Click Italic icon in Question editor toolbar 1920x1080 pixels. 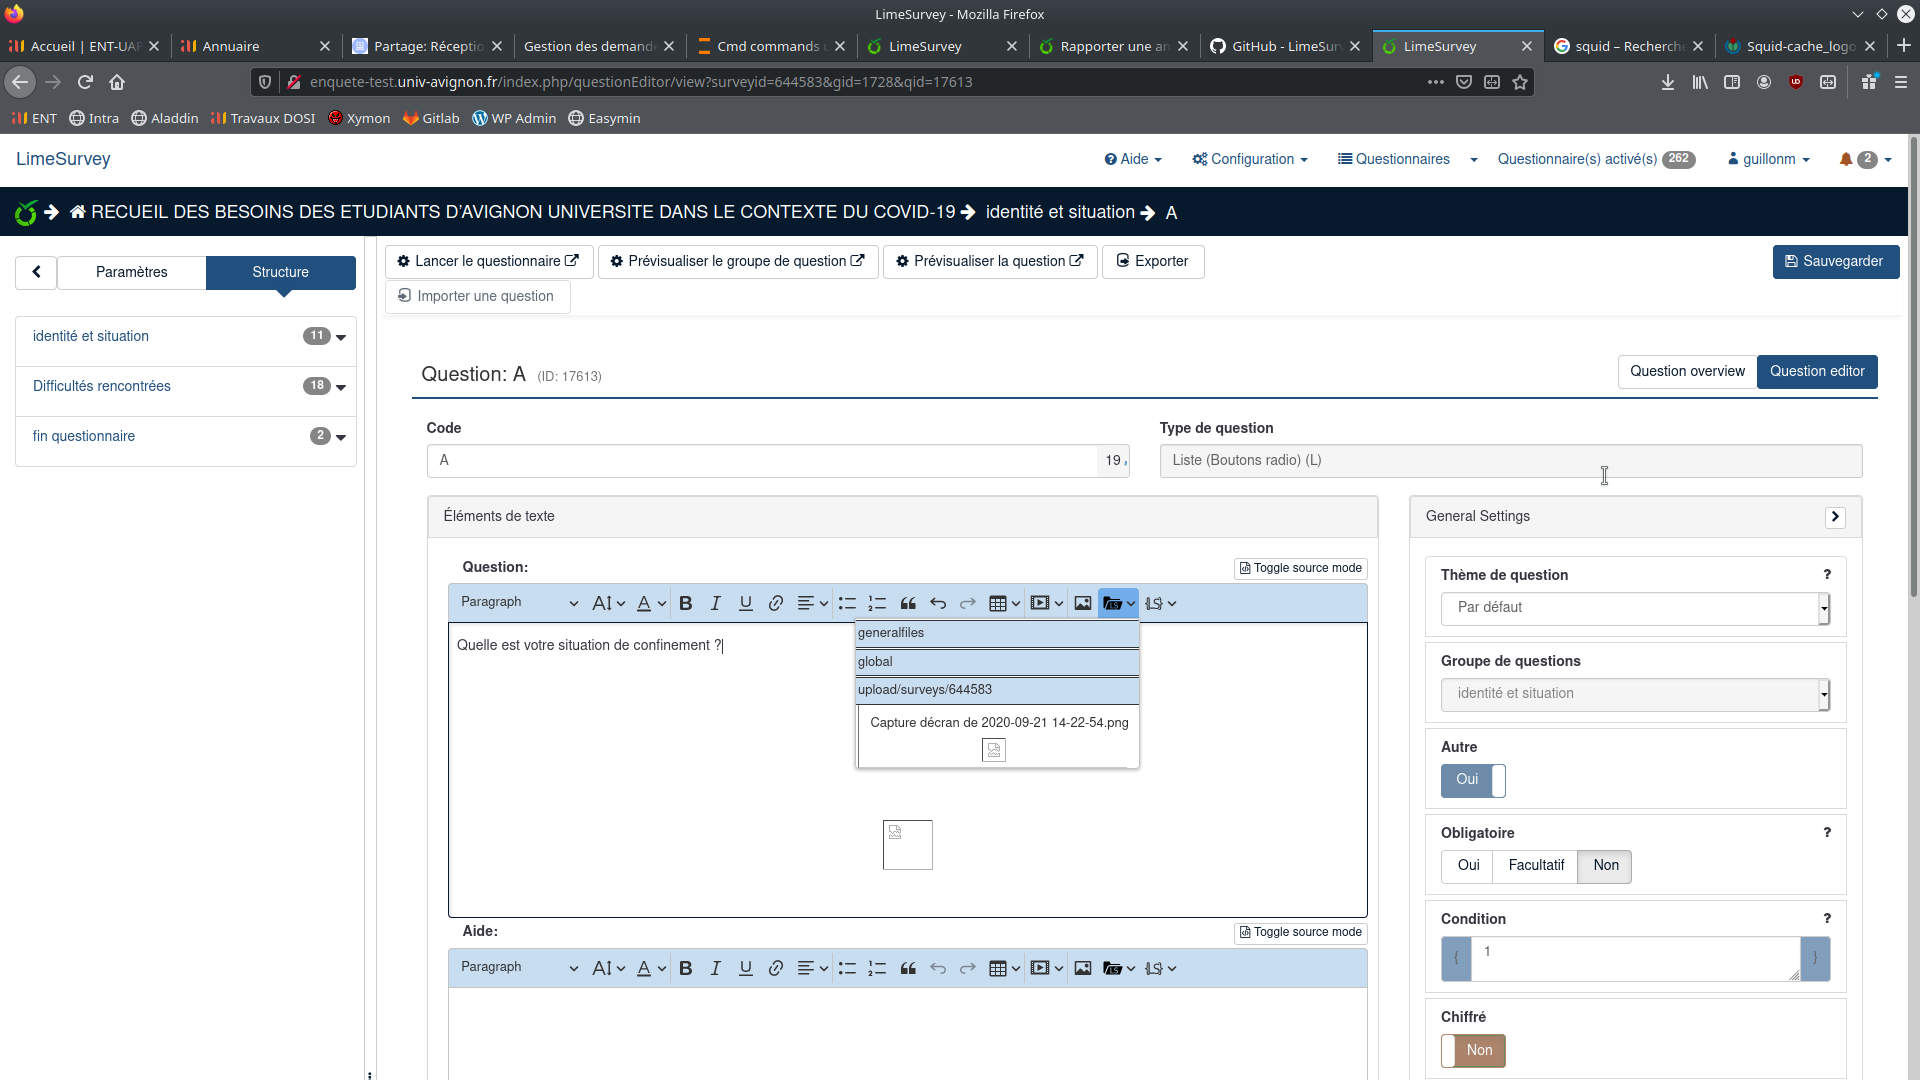click(716, 603)
